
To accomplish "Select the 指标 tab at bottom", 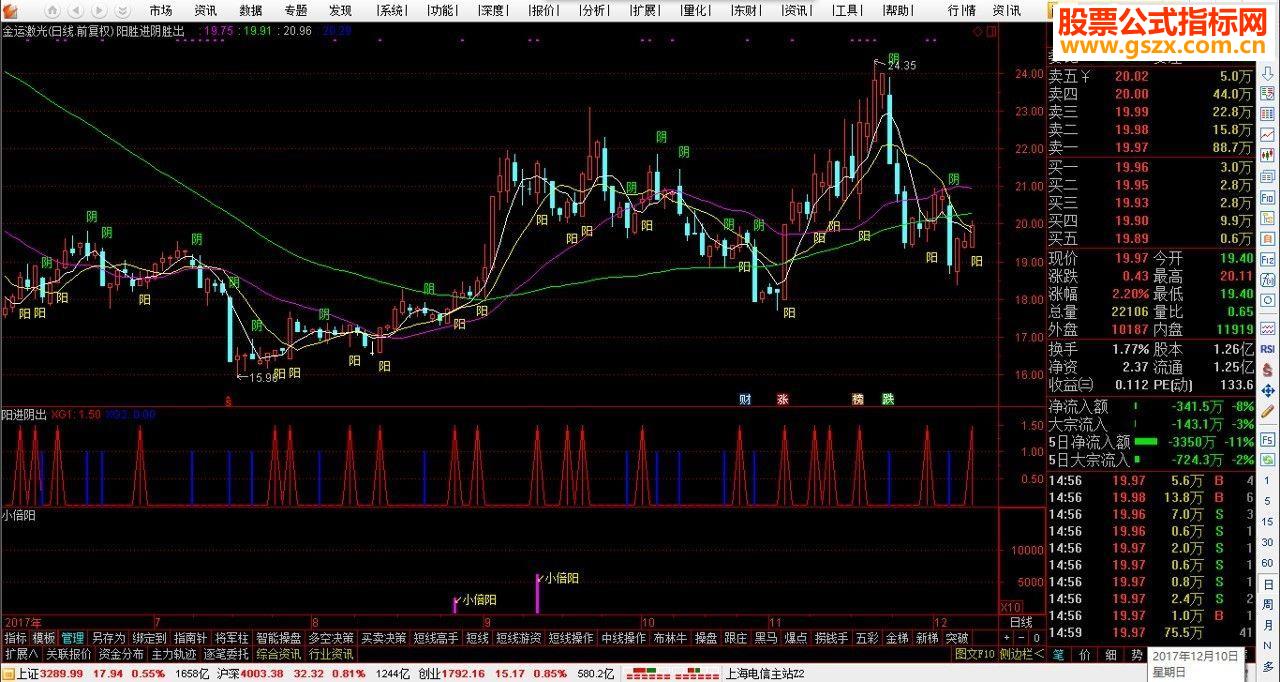I will [x=15, y=638].
